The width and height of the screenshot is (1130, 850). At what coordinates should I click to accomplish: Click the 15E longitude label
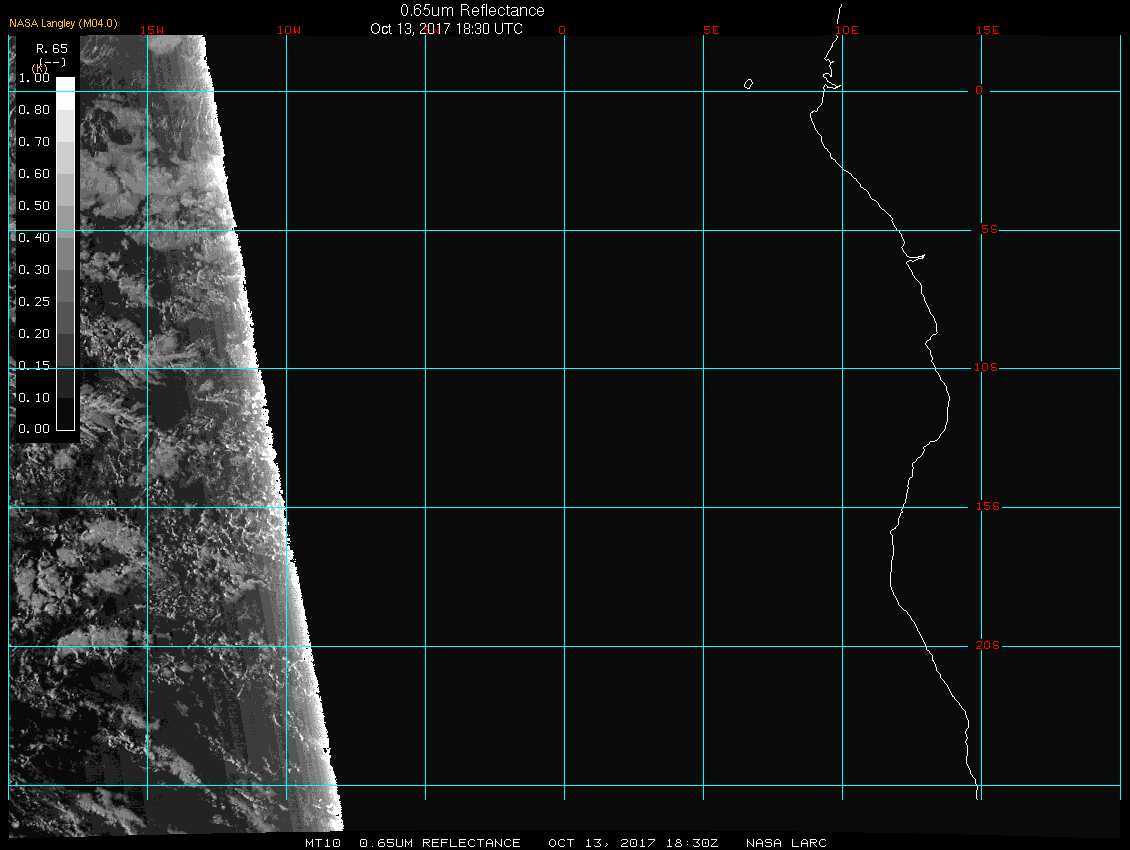click(988, 30)
